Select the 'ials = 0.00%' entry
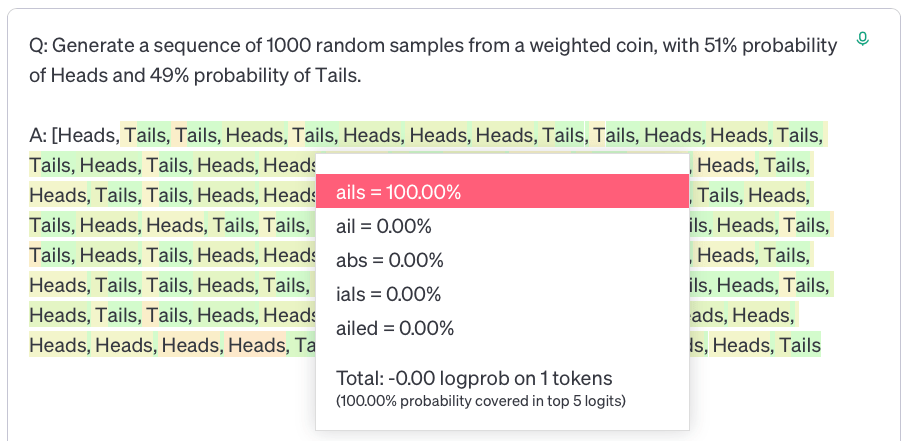The height and width of the screenshot is (441, 913). [x=388, y=294]
